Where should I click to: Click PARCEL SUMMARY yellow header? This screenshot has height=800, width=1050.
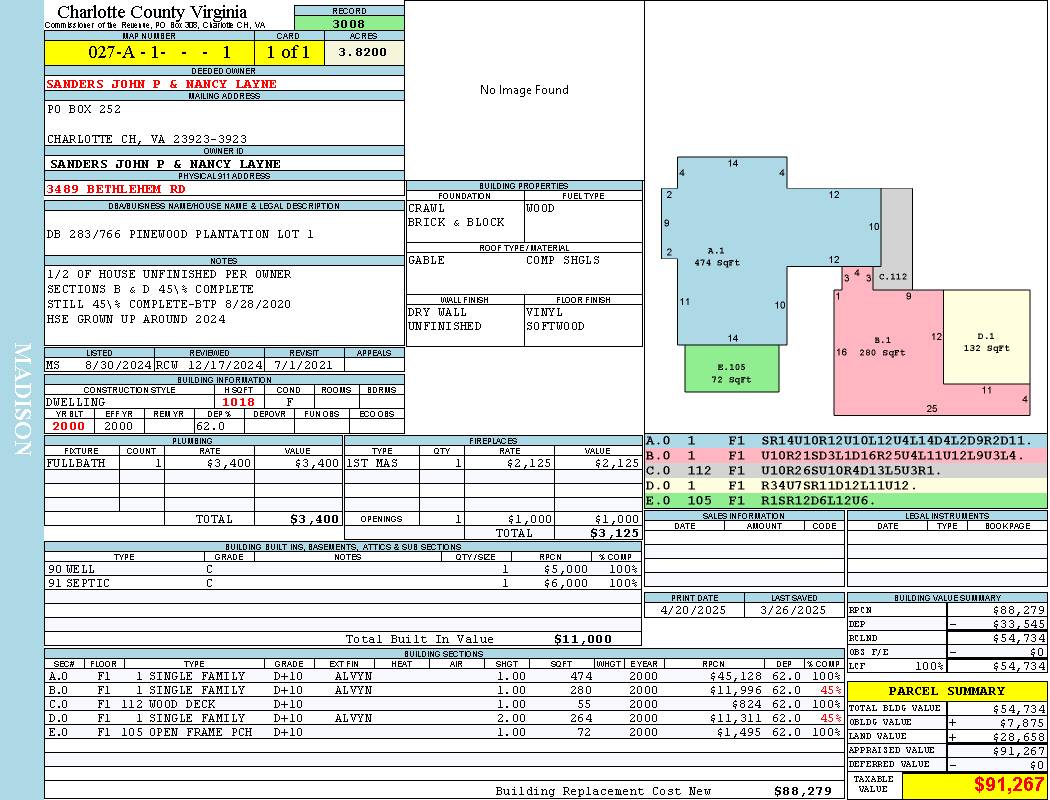(x=948, y=692)
